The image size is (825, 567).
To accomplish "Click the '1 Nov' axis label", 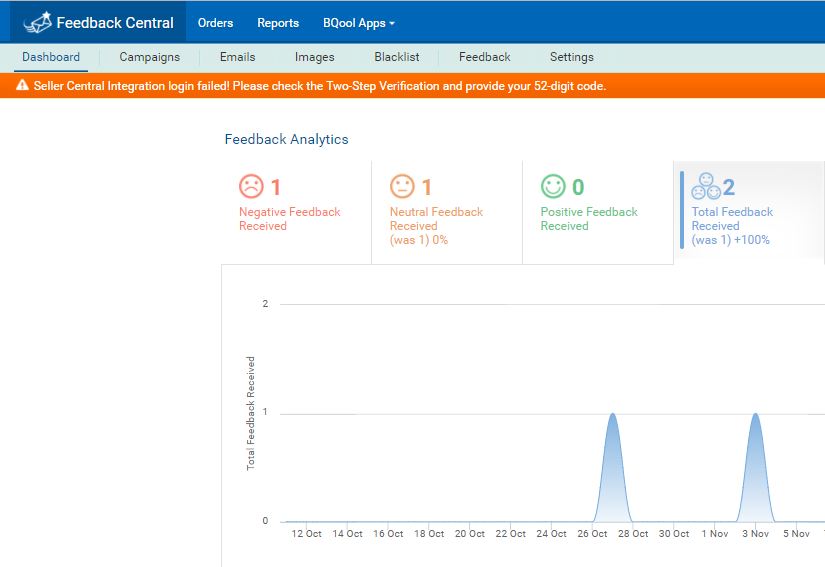I will (x=715, y=533).
